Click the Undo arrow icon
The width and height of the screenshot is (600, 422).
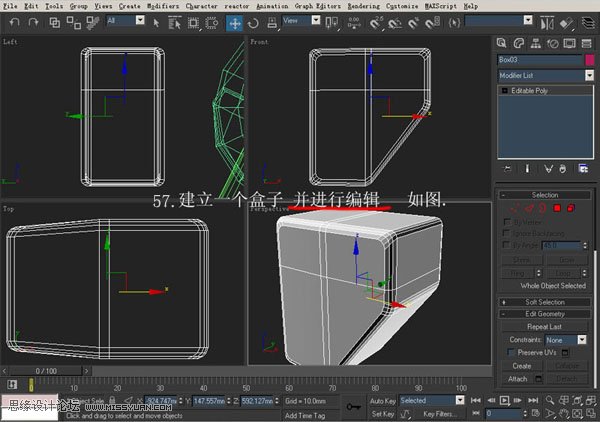coord(14,23)
